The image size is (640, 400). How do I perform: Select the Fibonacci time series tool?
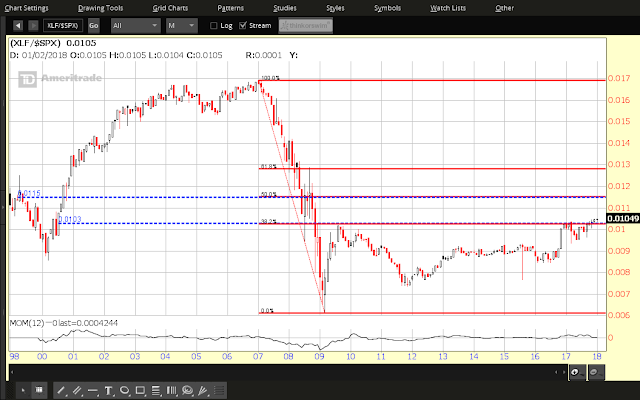(x=171, y=391)
